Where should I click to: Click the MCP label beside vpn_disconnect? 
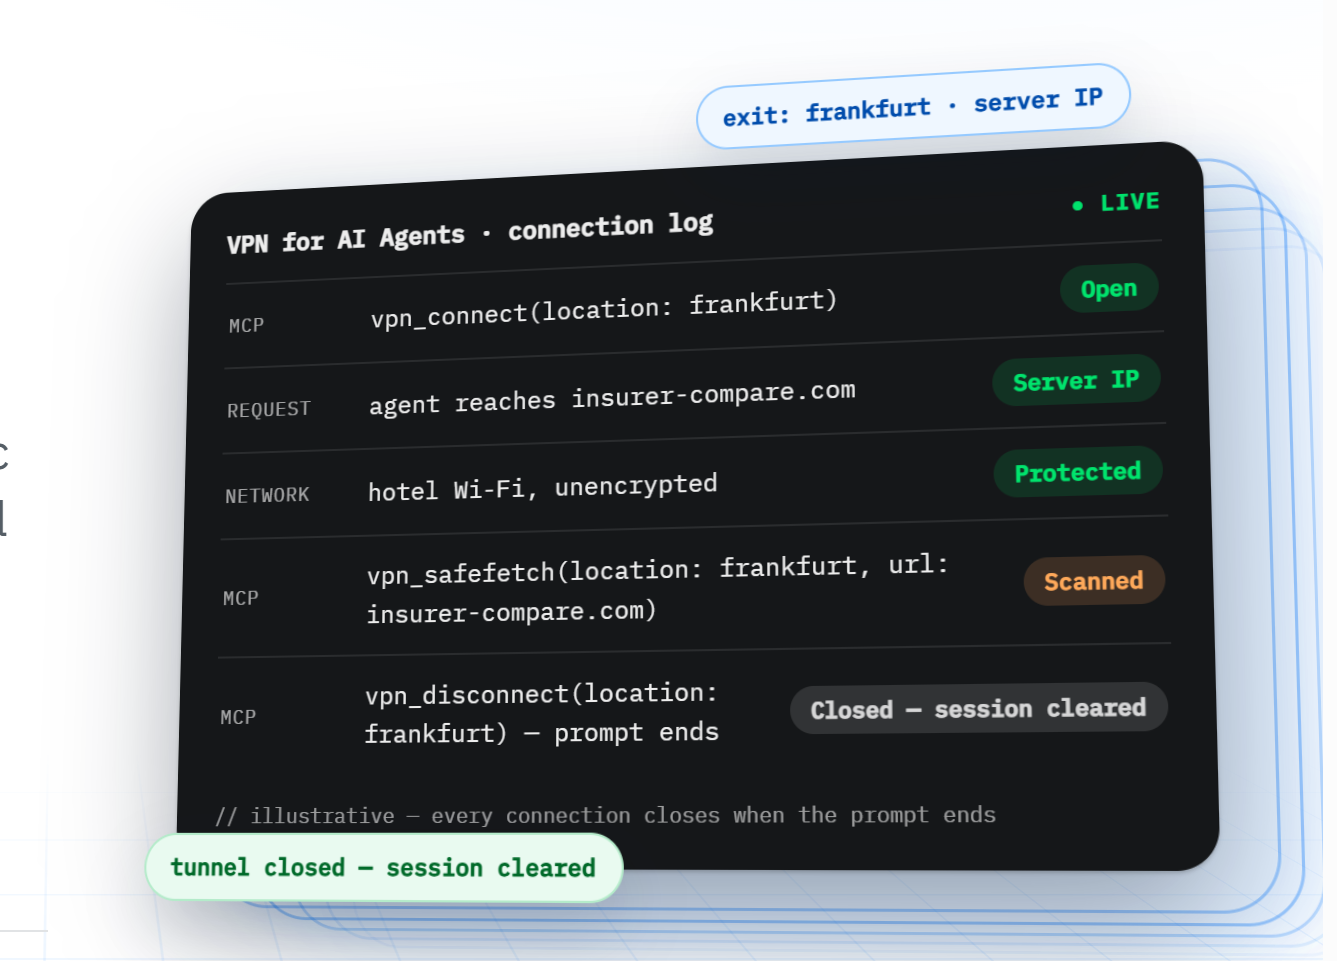tap(238, 717)
